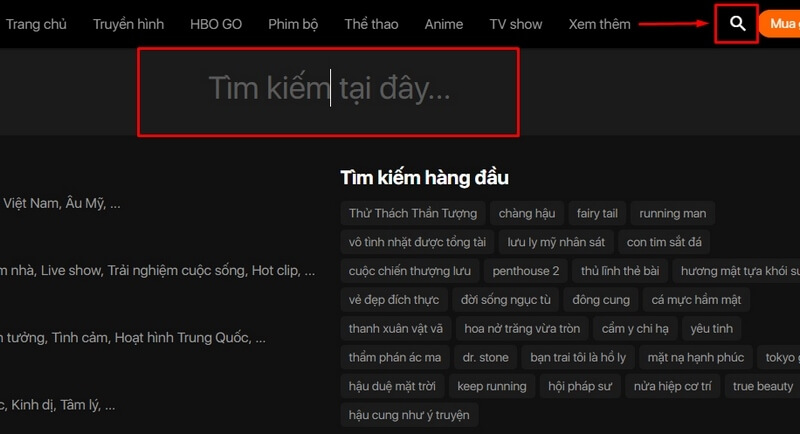Select the 'Thử Thách Thần Tượng' search tag
This screenshot has height=434, width=800.
412,213
